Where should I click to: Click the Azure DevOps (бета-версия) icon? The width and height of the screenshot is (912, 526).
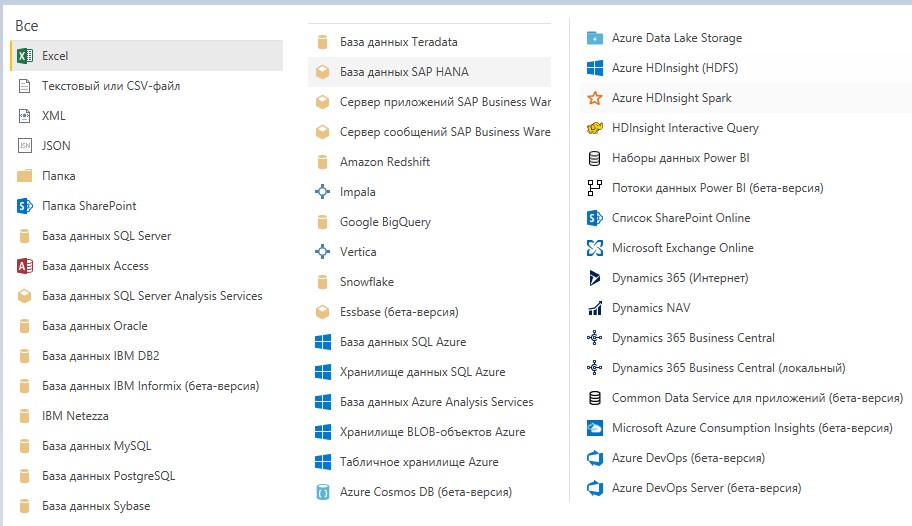point(594,459)
